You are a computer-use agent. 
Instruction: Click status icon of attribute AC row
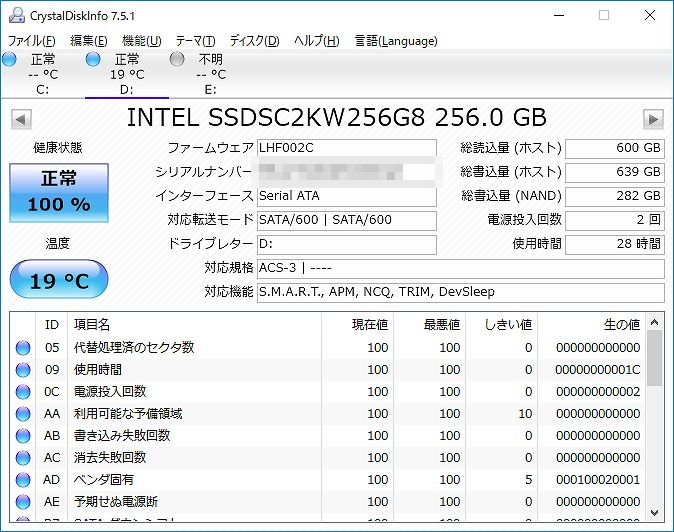tap(23, 458)
